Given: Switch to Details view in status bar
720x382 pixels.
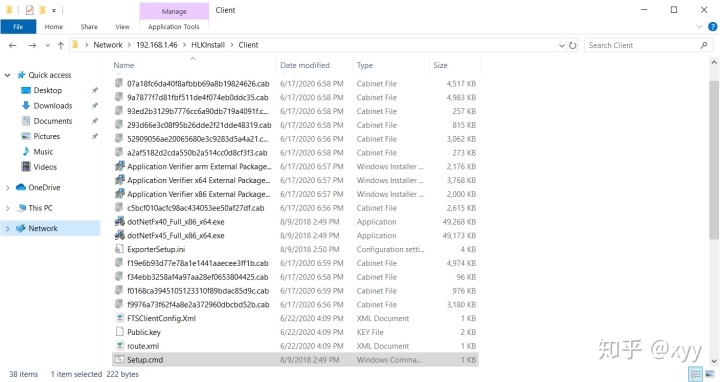Looking at the screenshot, I should click(696, 374).
